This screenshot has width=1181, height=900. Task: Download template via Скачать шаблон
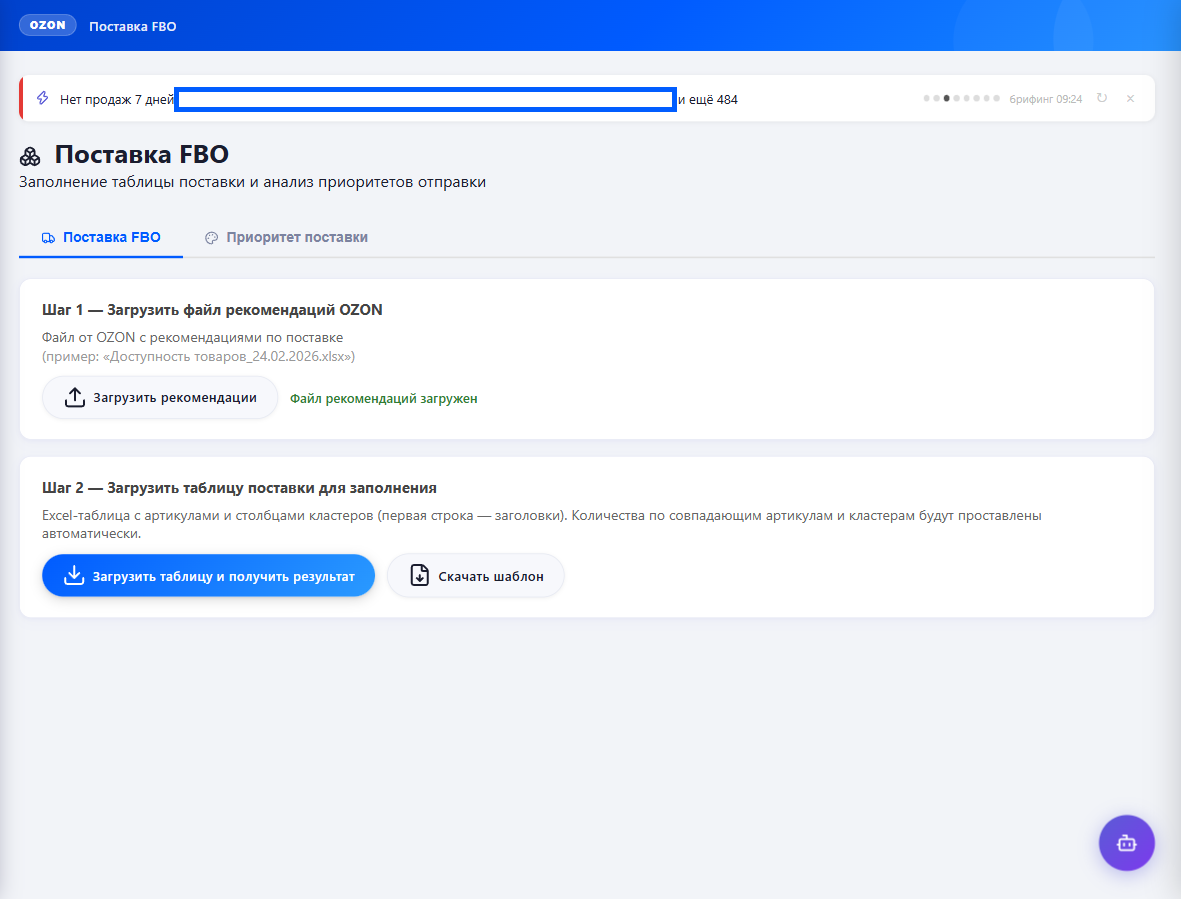(475, 576)
